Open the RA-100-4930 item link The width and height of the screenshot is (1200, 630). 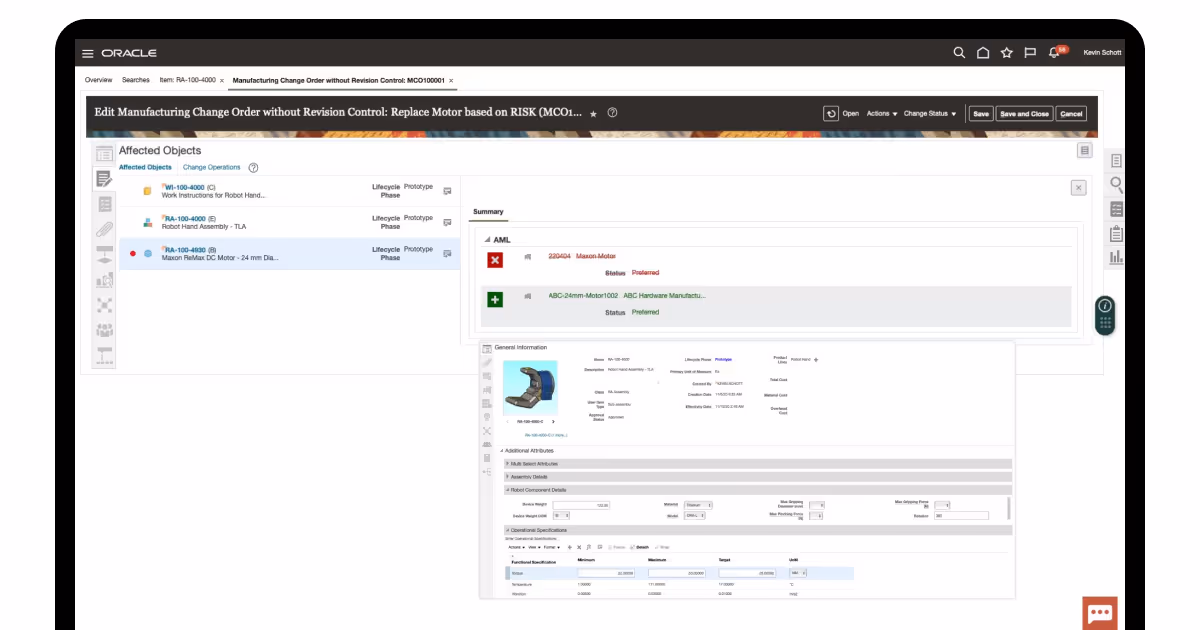point(185,249)
